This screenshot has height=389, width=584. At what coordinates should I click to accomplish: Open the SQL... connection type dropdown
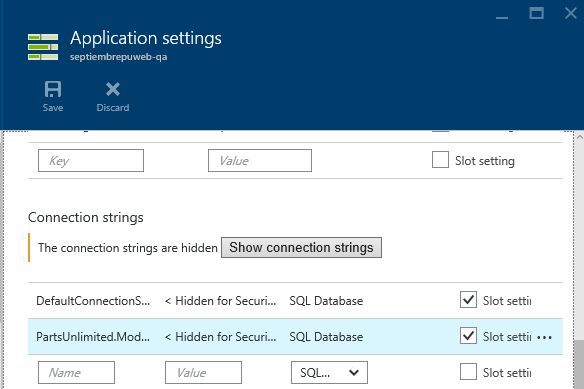(x=329, y=372)
